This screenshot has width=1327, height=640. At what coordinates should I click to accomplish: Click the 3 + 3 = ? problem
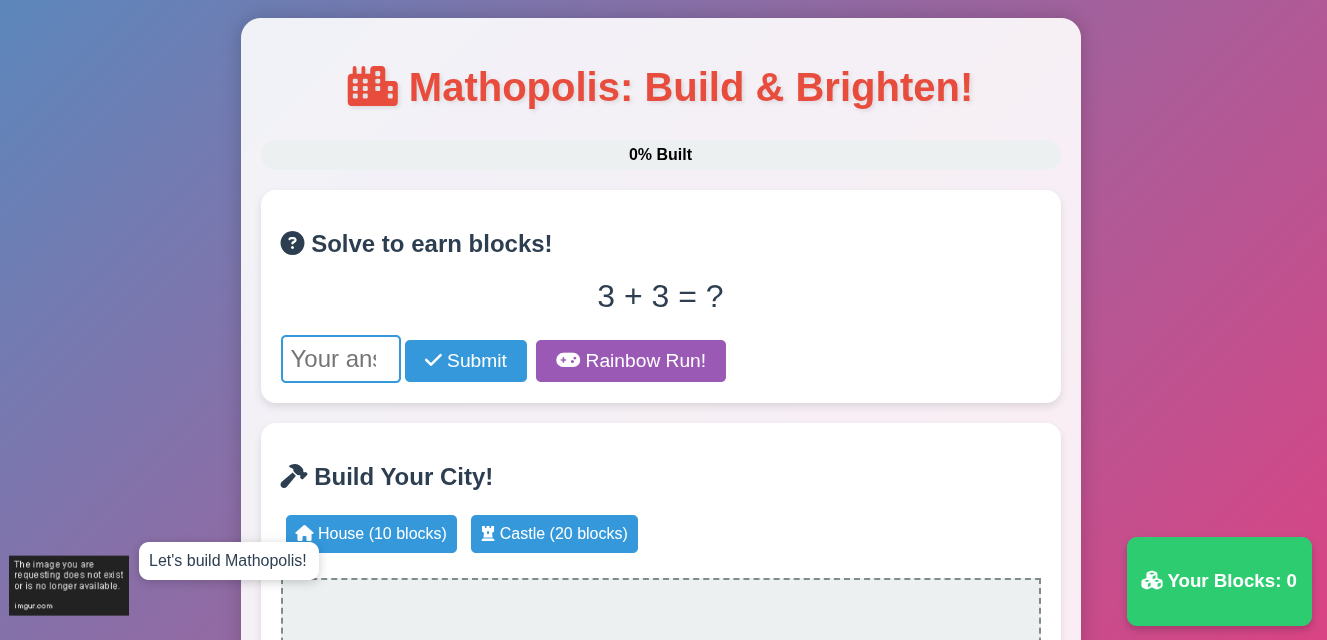(661, 296)
